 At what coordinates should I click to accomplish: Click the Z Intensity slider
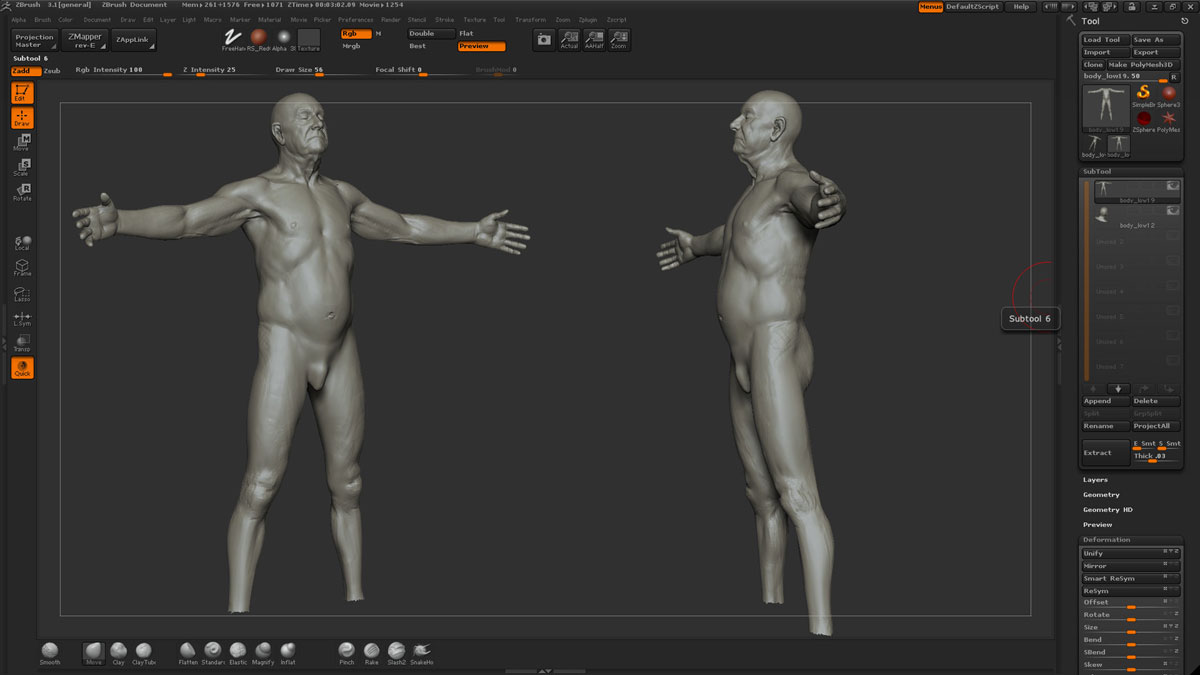click(x=210, y=70)
